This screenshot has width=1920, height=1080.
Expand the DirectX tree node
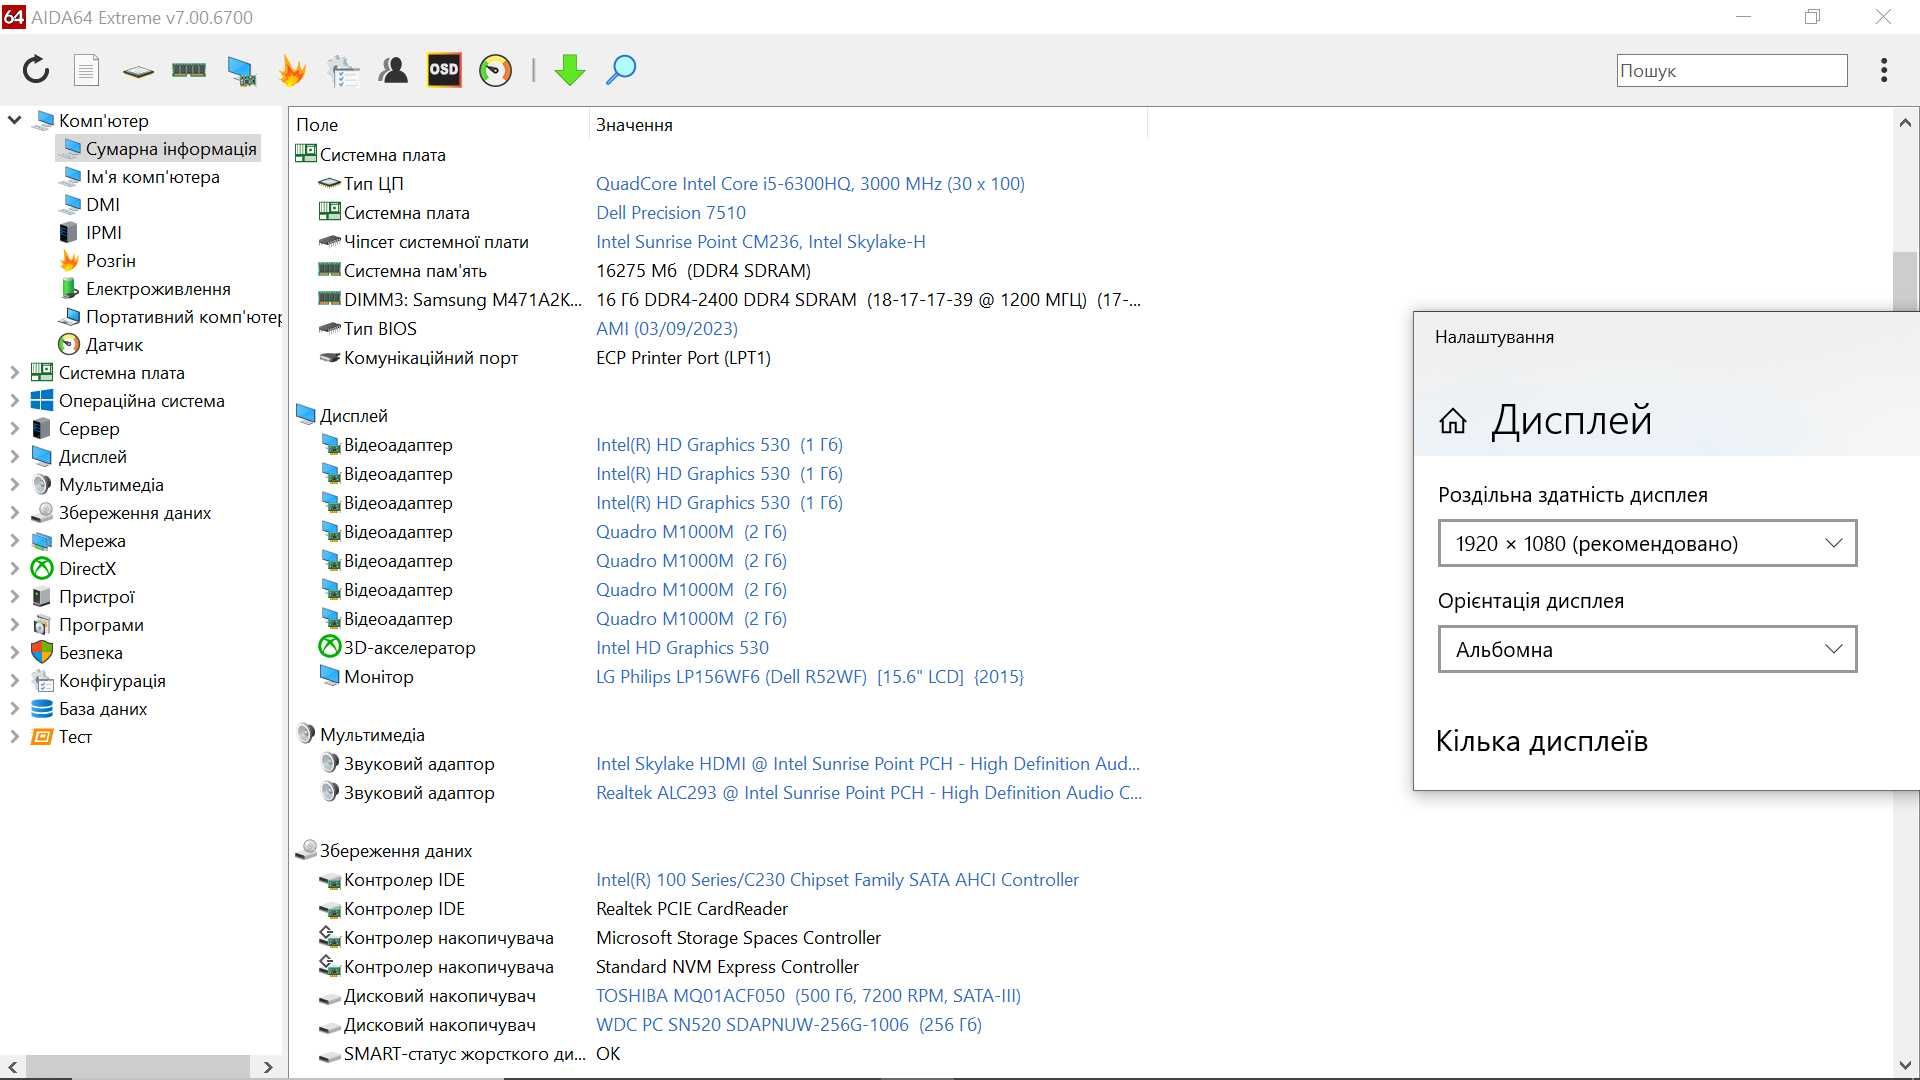14,568
